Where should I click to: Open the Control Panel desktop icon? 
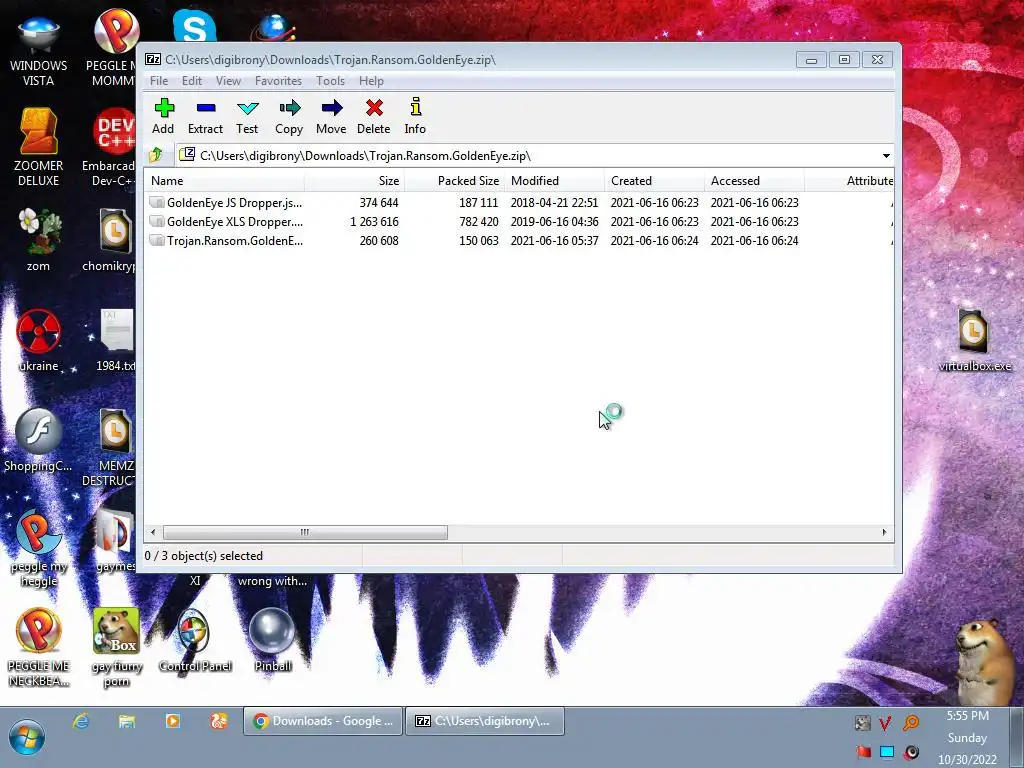point(195,641)
